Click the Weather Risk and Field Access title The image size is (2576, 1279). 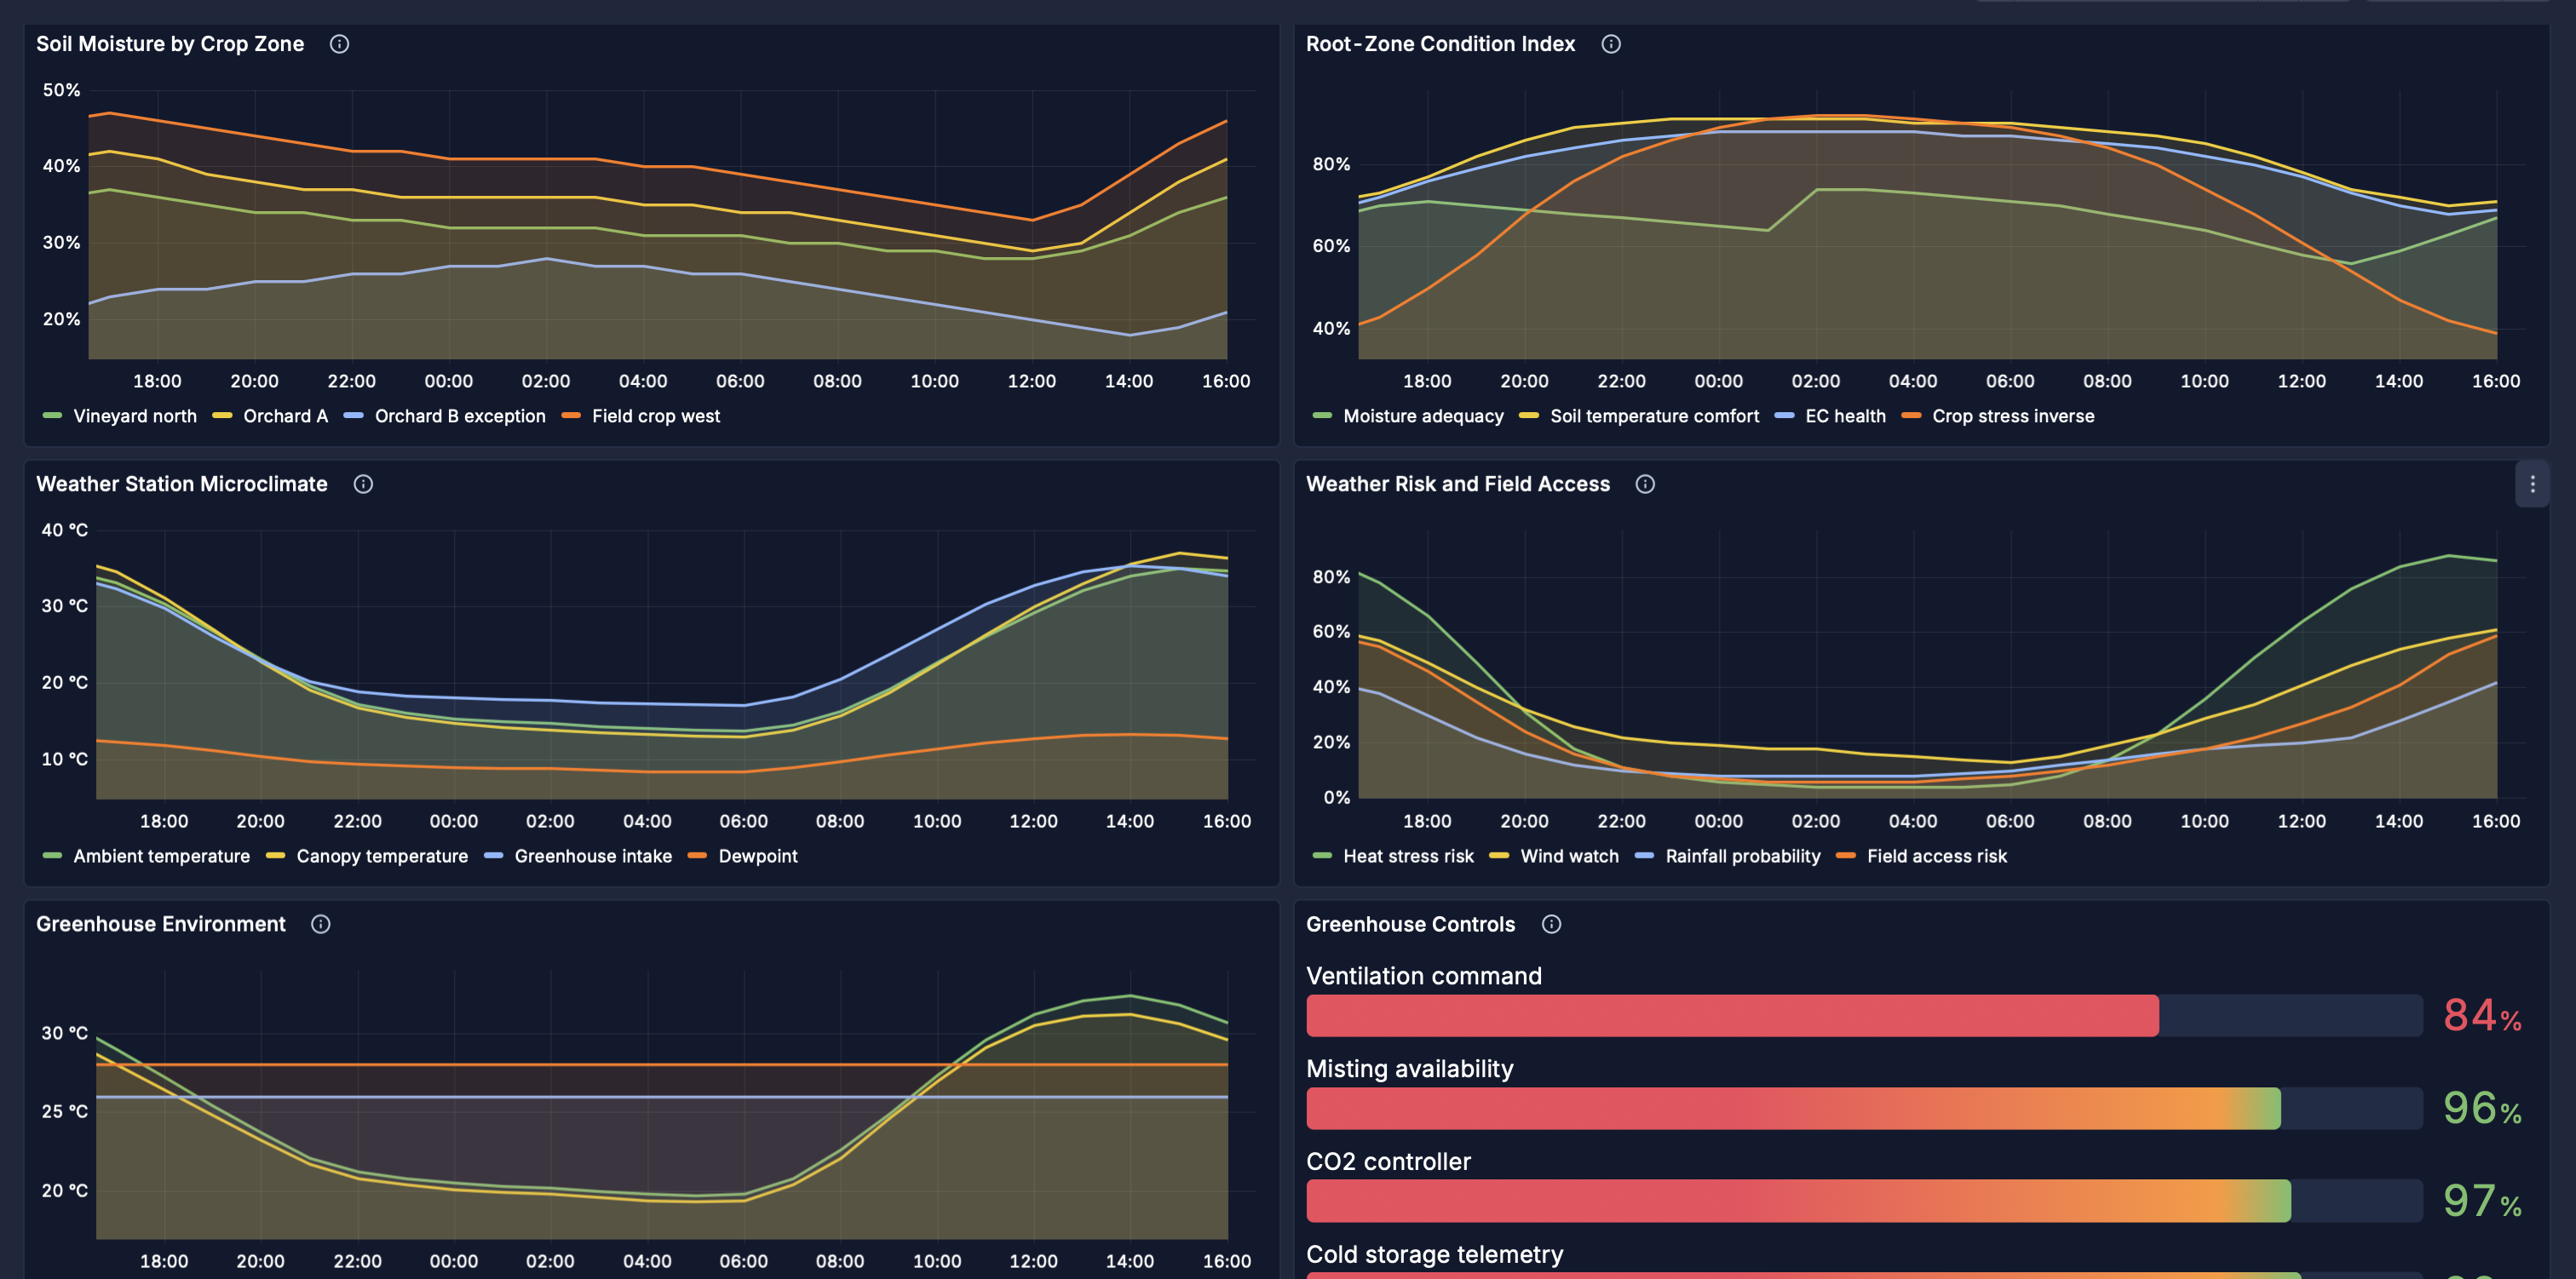[1458, 484]
